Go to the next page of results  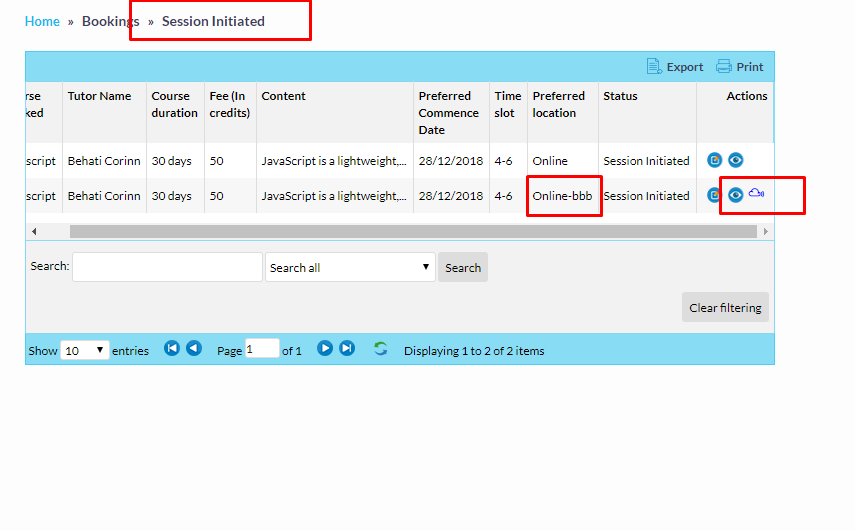[x=325, y=349]
